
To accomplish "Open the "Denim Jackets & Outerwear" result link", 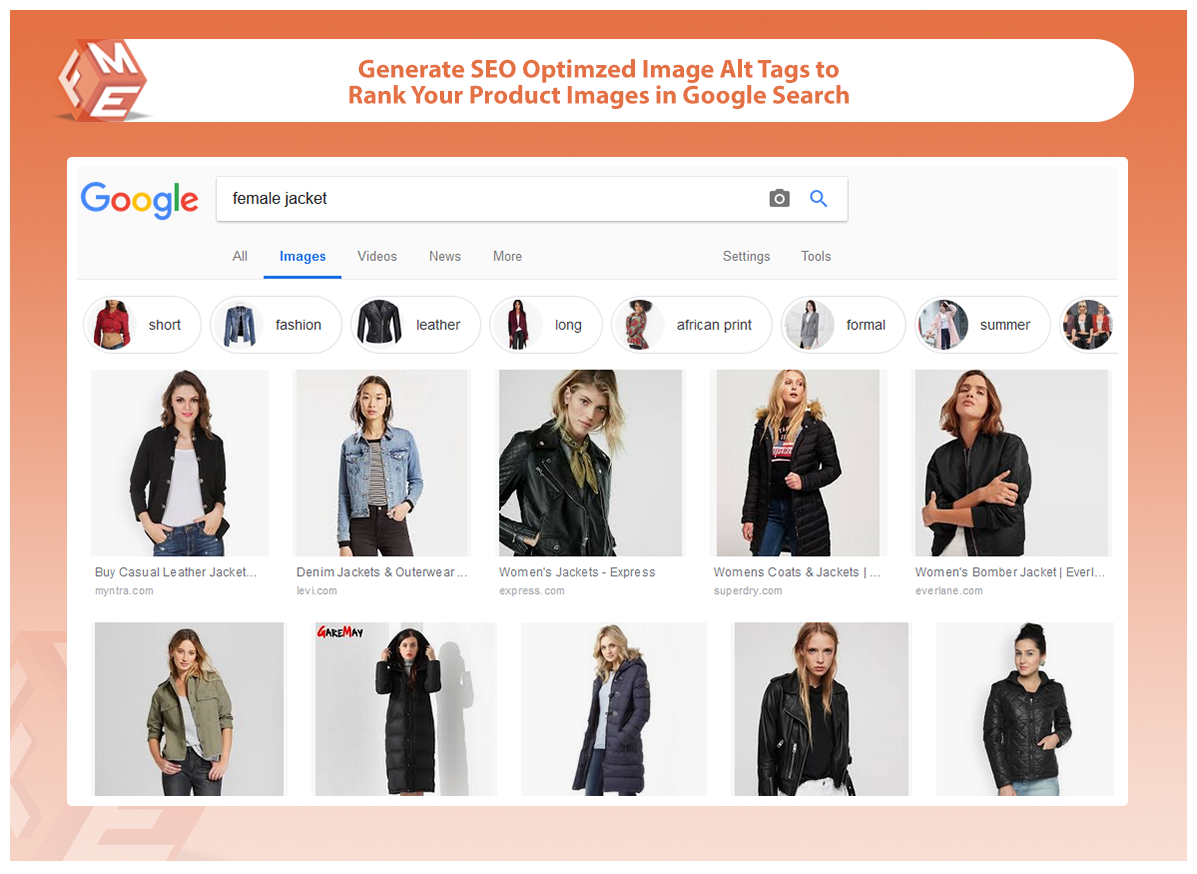I will [x=381, y=573].
